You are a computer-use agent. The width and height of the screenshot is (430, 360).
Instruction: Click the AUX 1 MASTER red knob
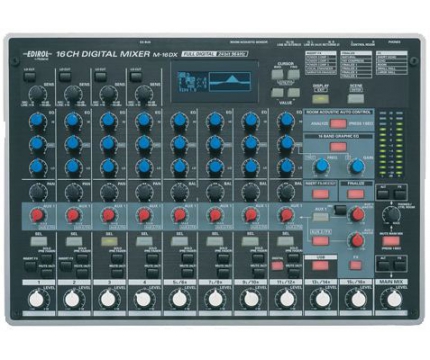357,214
